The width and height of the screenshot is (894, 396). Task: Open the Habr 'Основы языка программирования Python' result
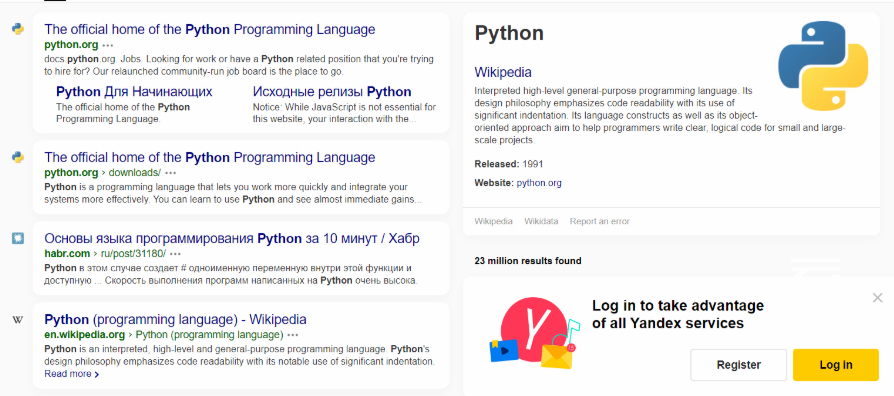click(232, 239)
